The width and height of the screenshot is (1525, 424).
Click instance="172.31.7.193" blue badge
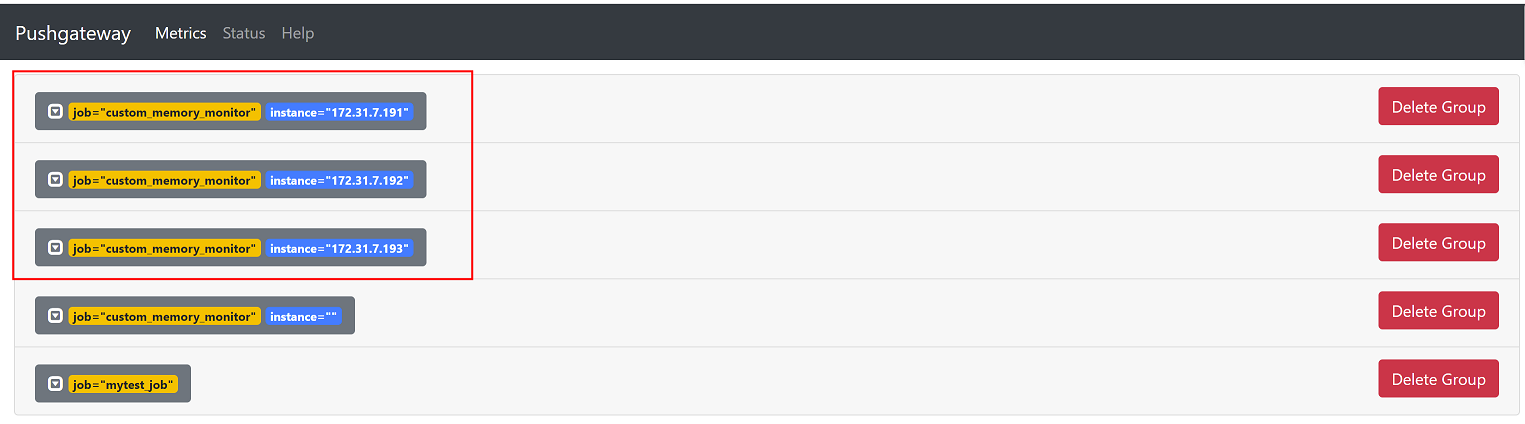[x=339, y=248]
